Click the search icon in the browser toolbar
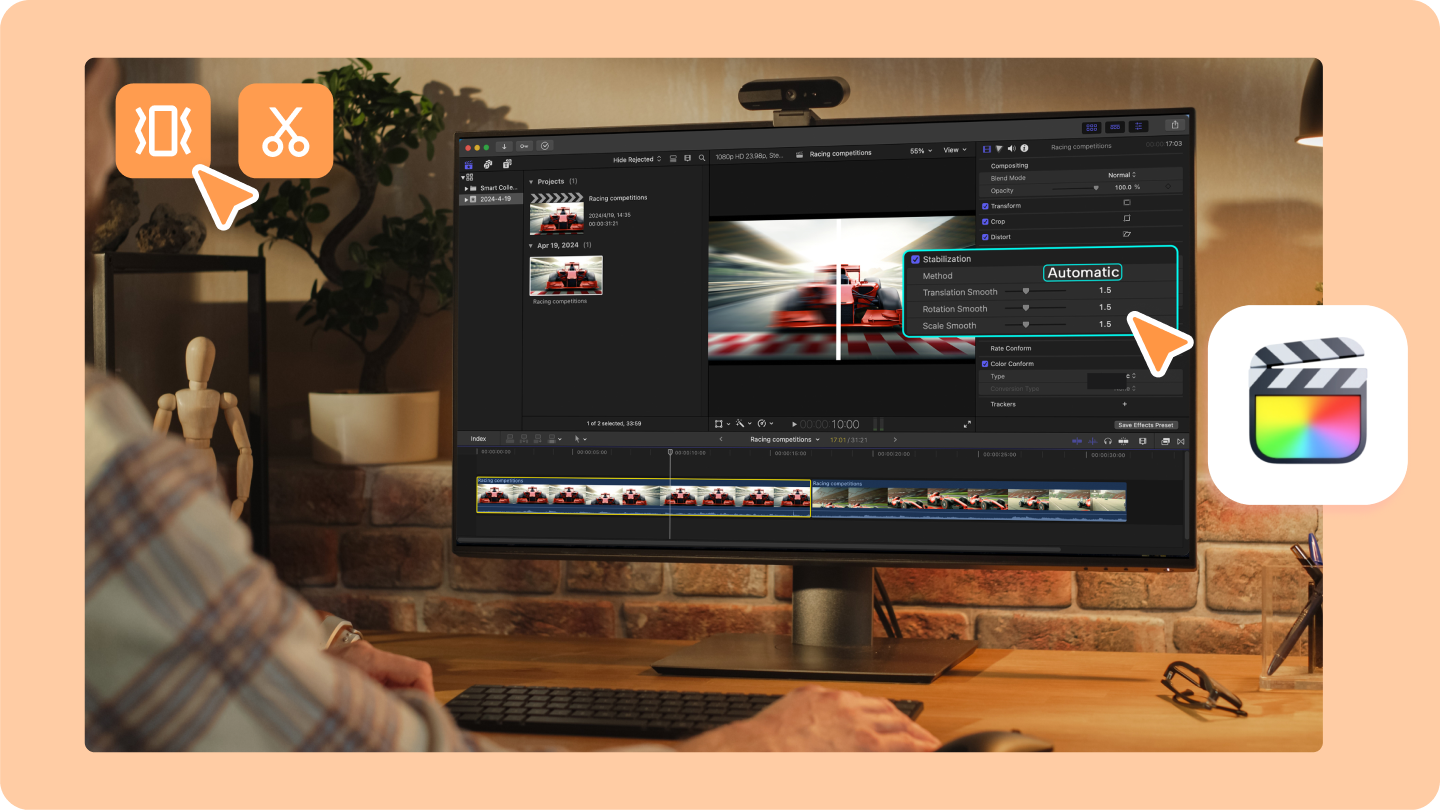 point(701,158)
